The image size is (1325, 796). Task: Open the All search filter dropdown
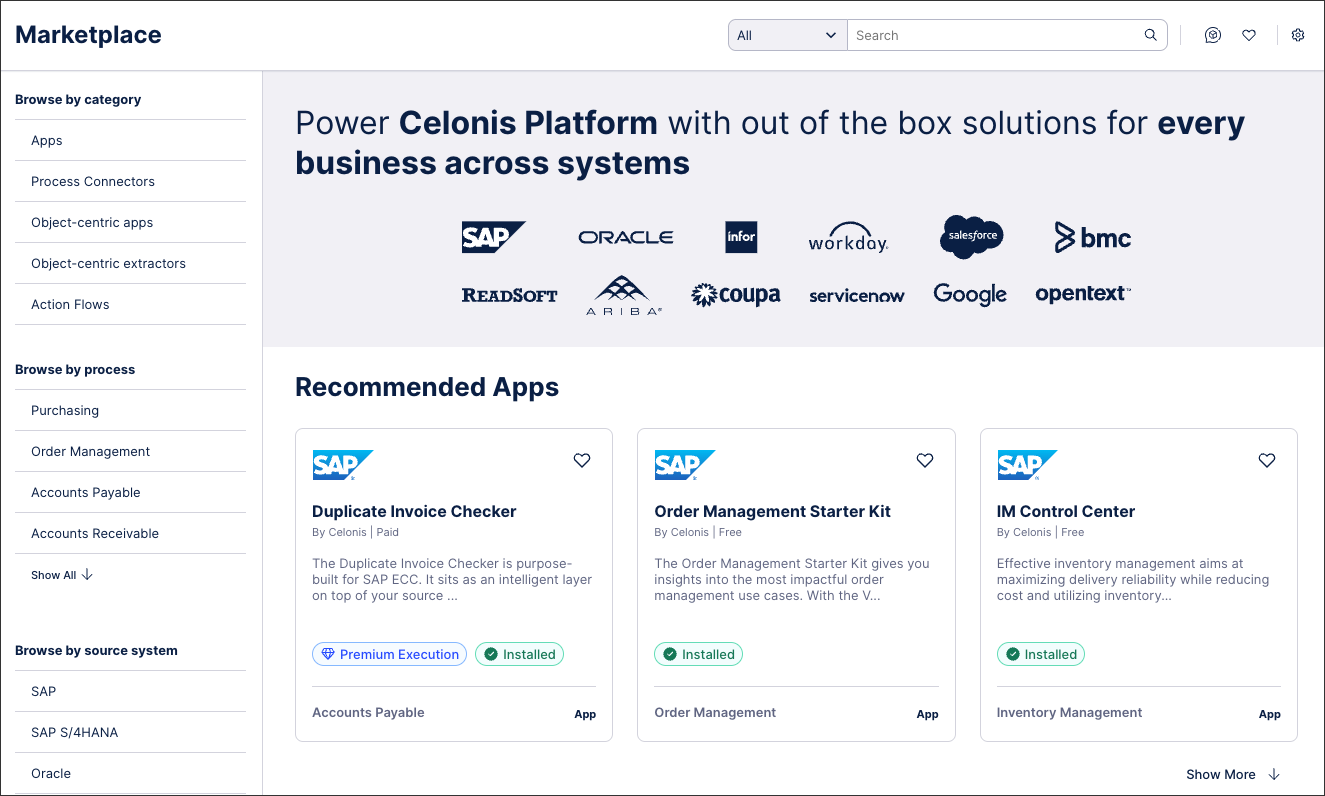[788, 35]
